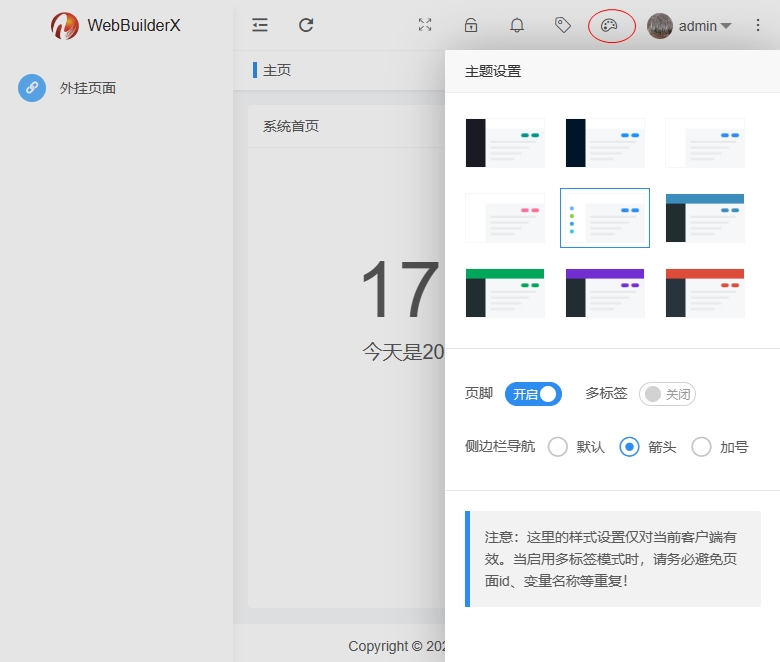Toggle fullscreen mode icon
The height and width of the screenshot is (662, 780).
click(x=425, y=26)
